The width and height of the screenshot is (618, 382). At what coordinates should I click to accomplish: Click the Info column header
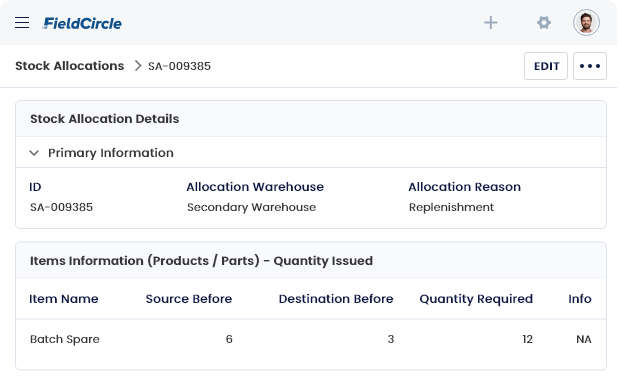(x=580, y=299)
